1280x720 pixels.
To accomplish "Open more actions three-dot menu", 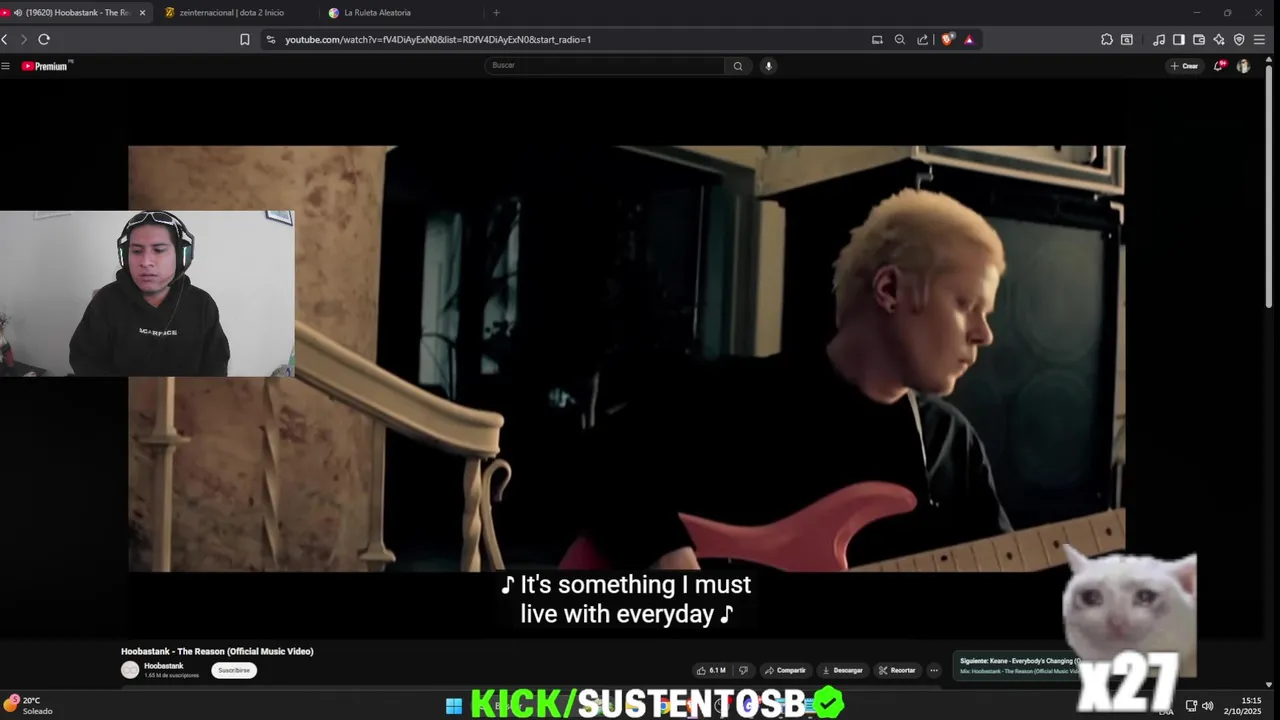I will click(934, 670).
